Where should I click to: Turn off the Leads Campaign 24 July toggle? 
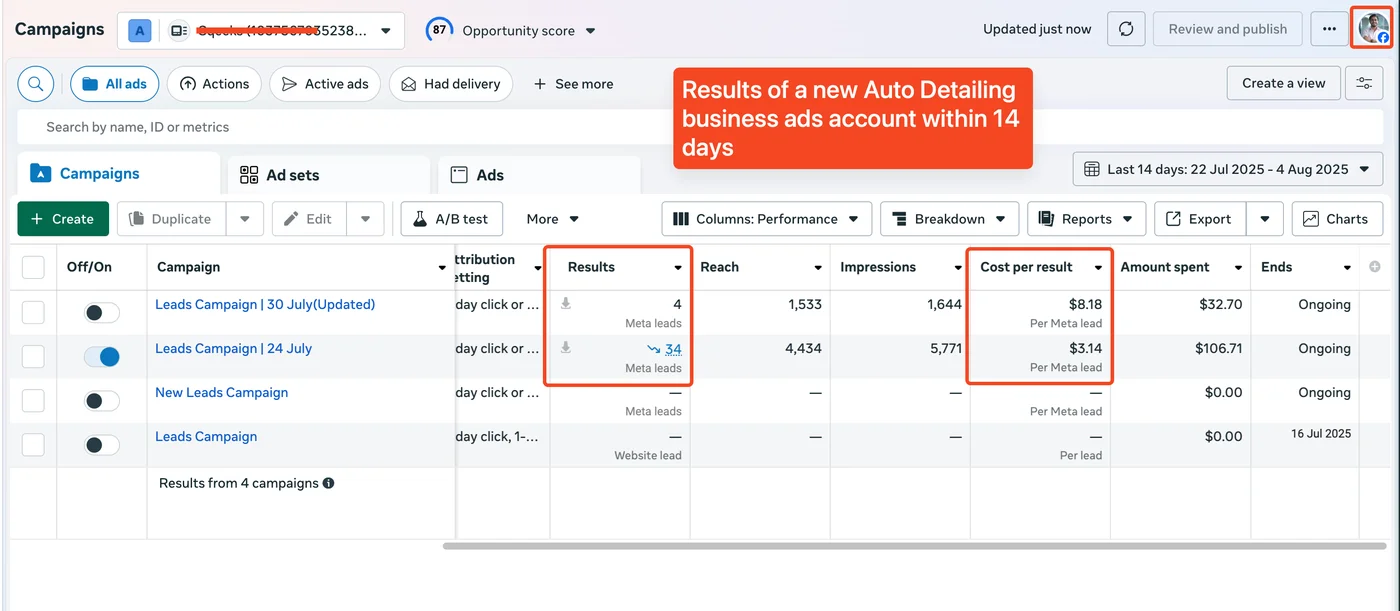click(x=101, y=356)
